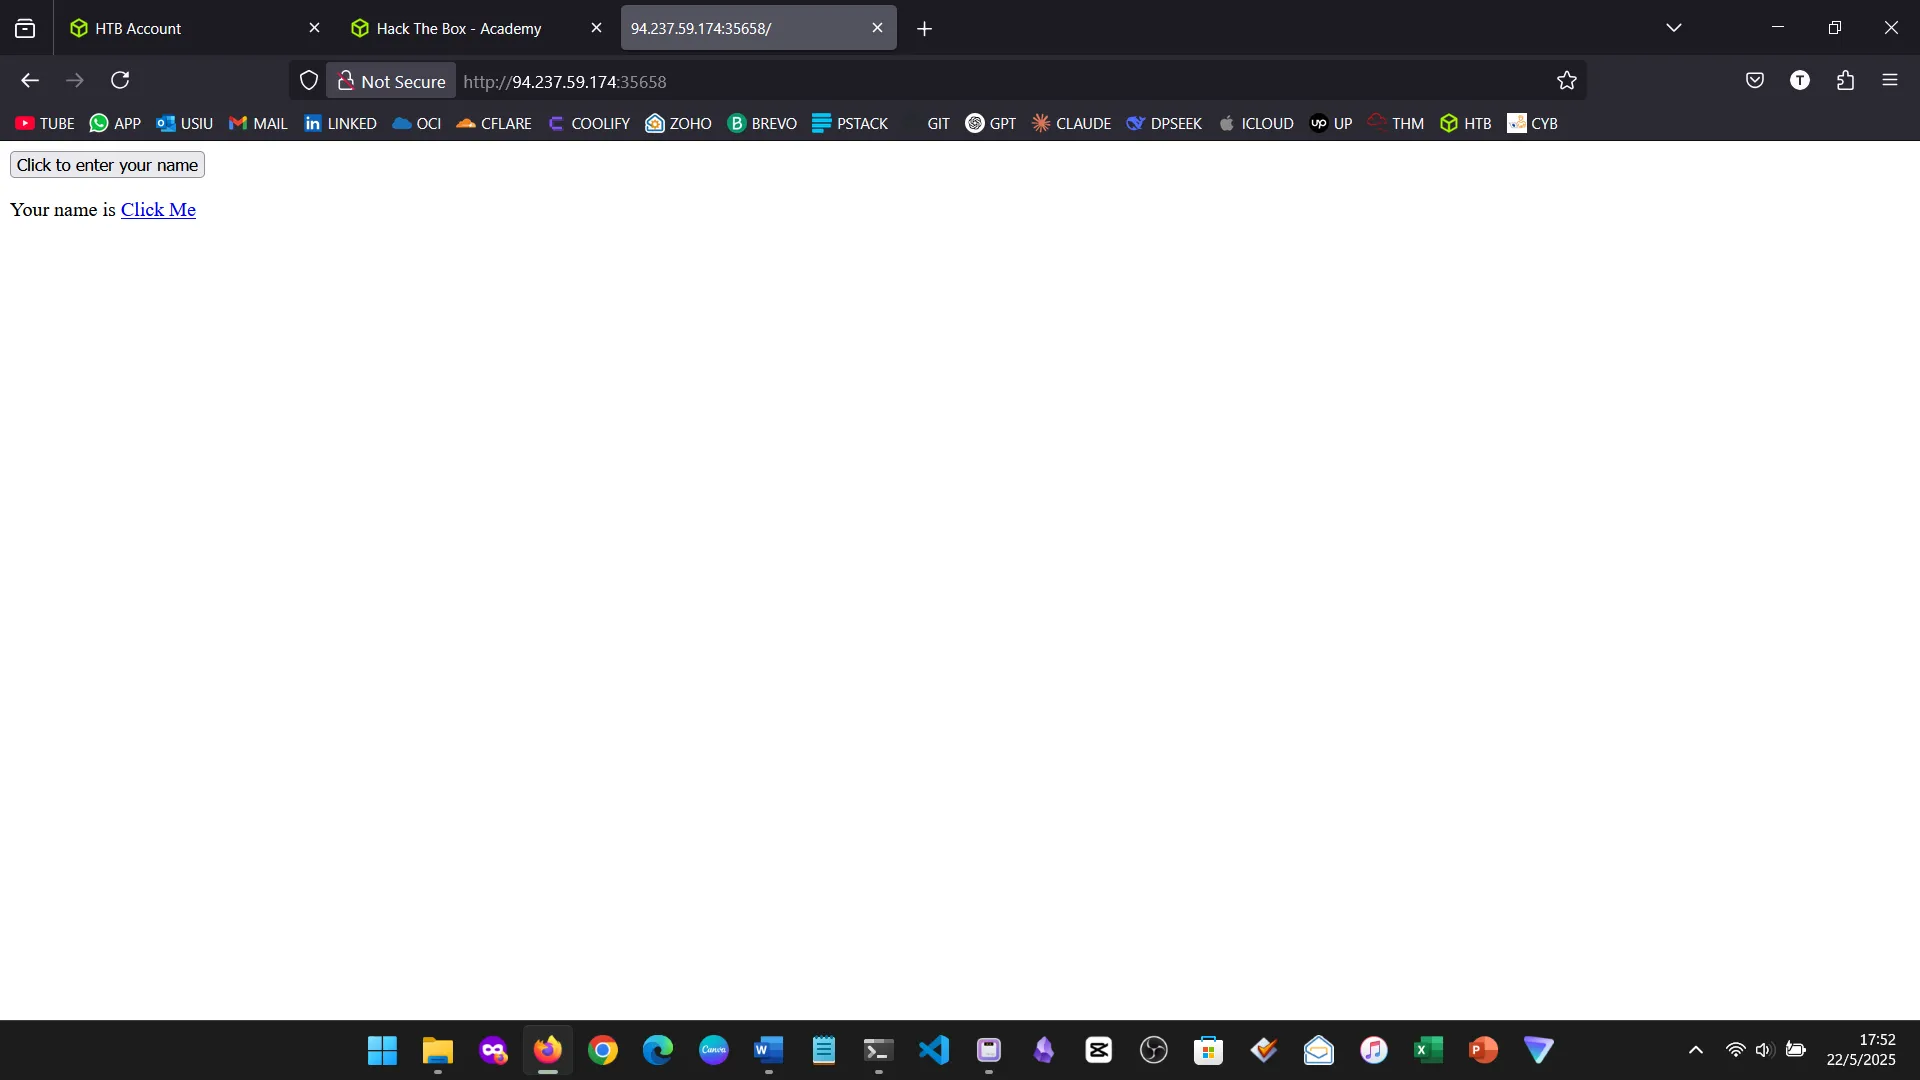Open Firefox View icon in tab bar

(25, 28)
